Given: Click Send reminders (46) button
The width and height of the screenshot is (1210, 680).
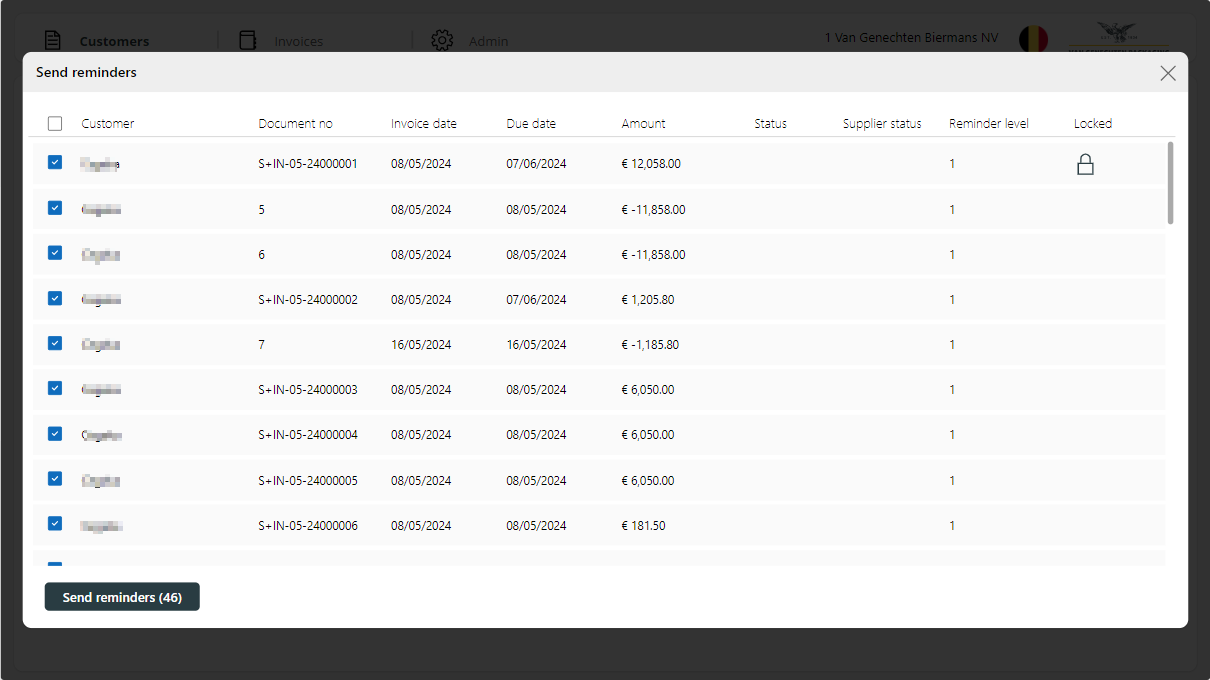Looking at the screenshot, I should (122, 597).
